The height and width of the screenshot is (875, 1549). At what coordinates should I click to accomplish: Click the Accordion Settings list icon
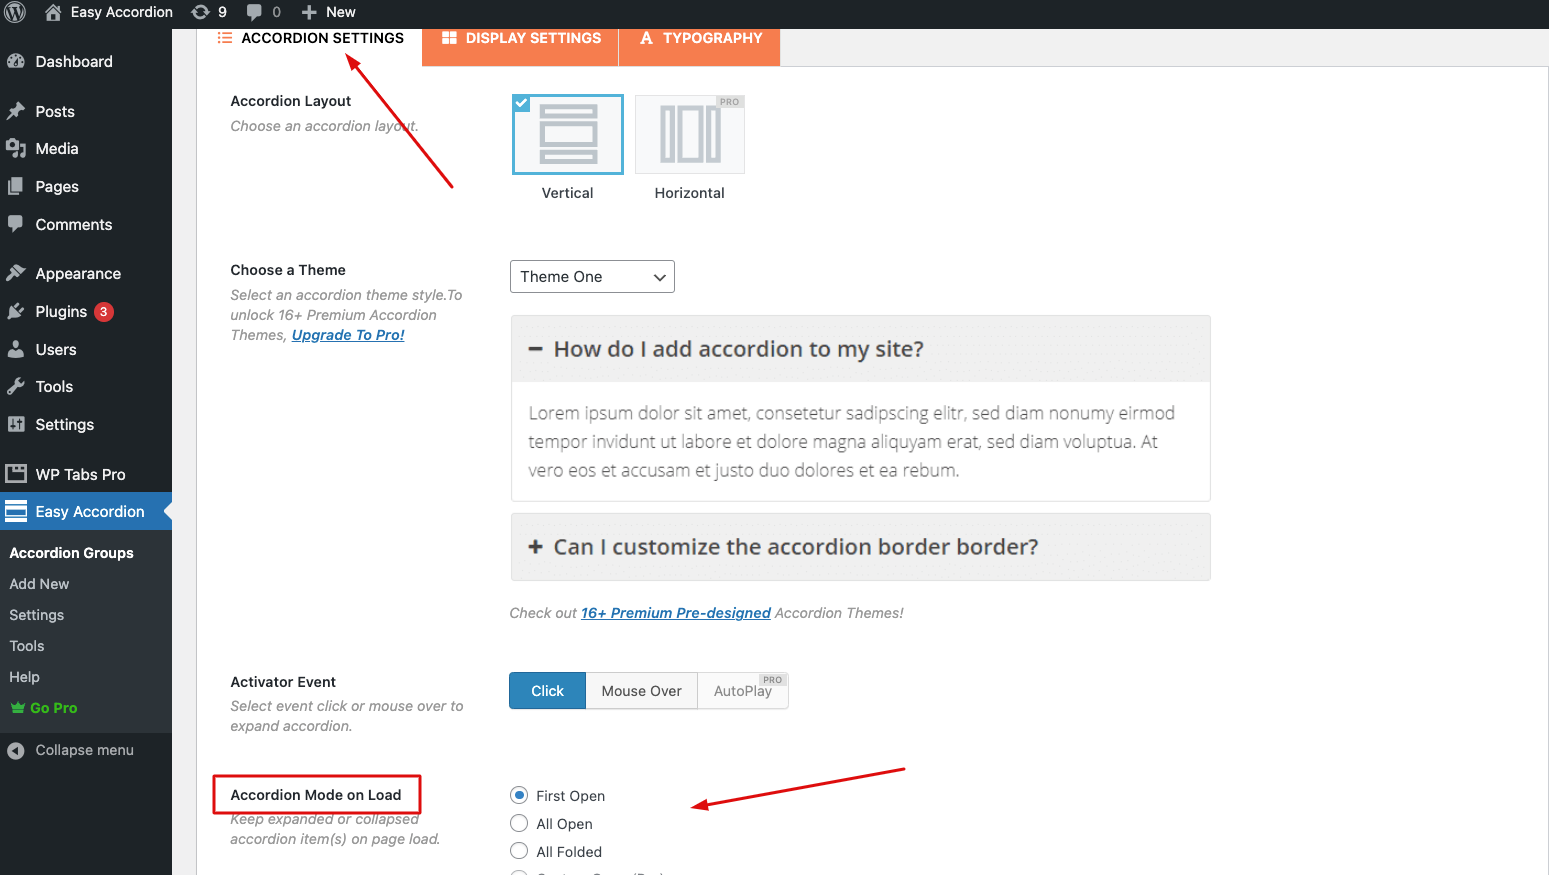225,38
